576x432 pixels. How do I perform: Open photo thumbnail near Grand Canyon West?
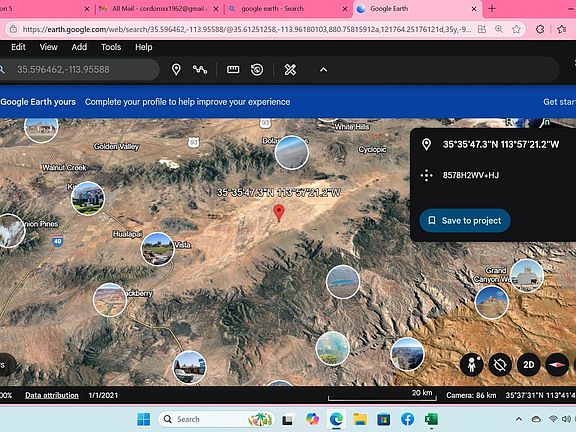[x=527, y=276]
